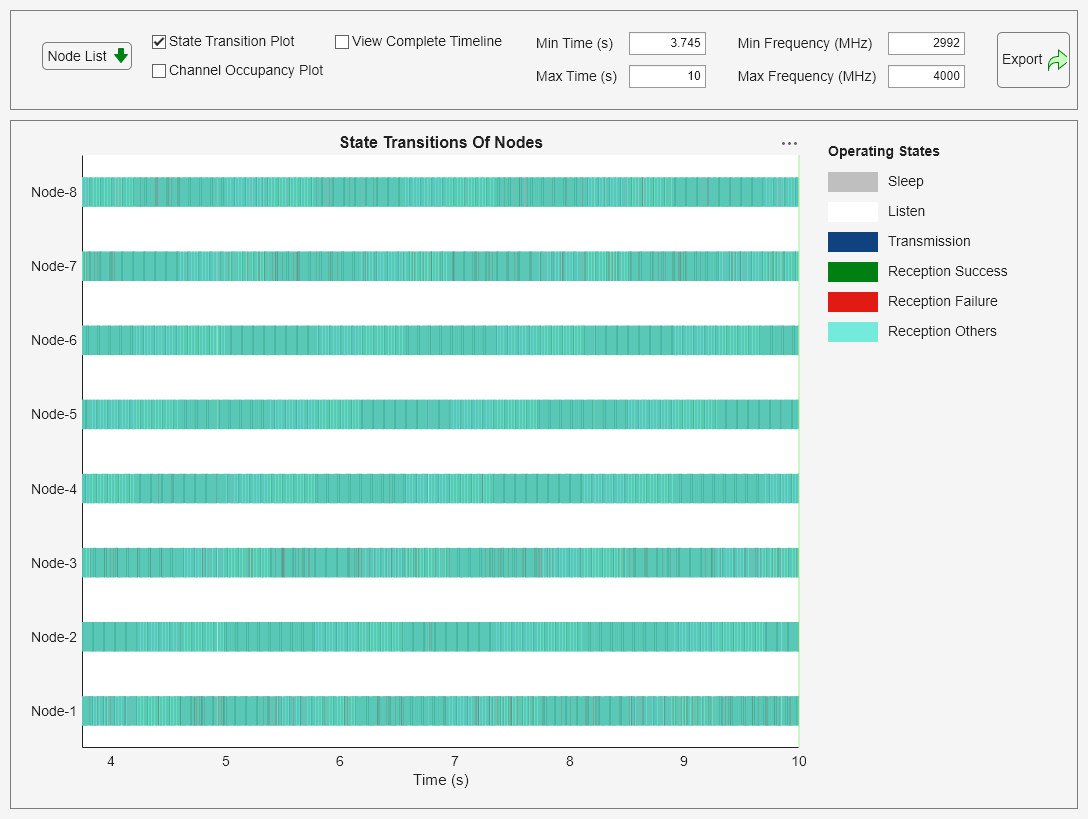Click the Max Time input field
Image resolution: width=1088 pixels, height=819 pixels.
pos(667,76)
